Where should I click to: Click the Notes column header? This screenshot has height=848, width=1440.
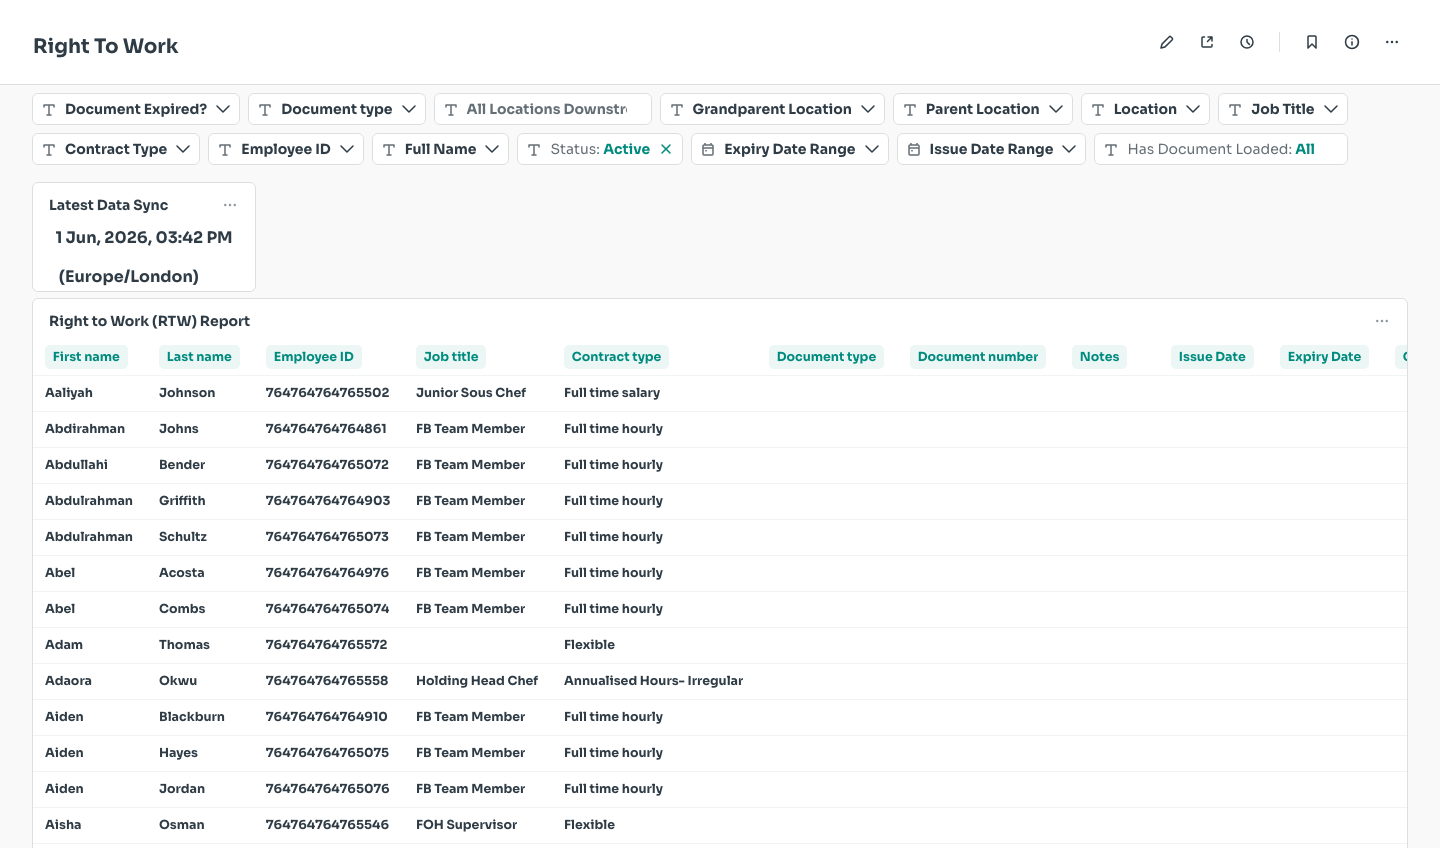coord(1099,357)
